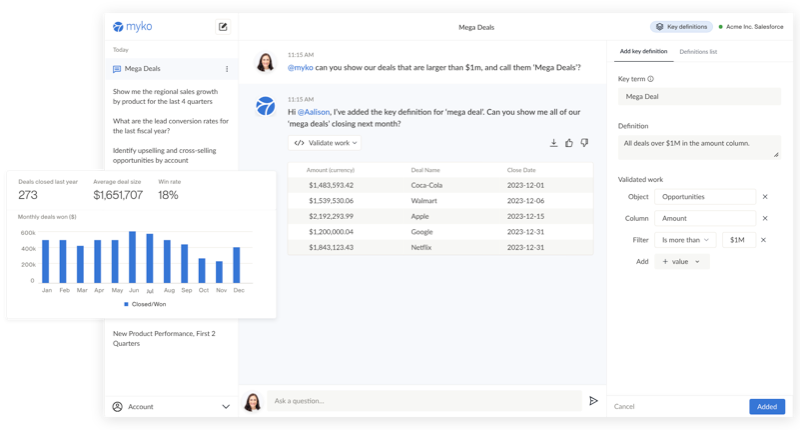The width and height of the screenshot is (800, 430).
Task: Click the Column Amount field
Action: tap(705, 218)
